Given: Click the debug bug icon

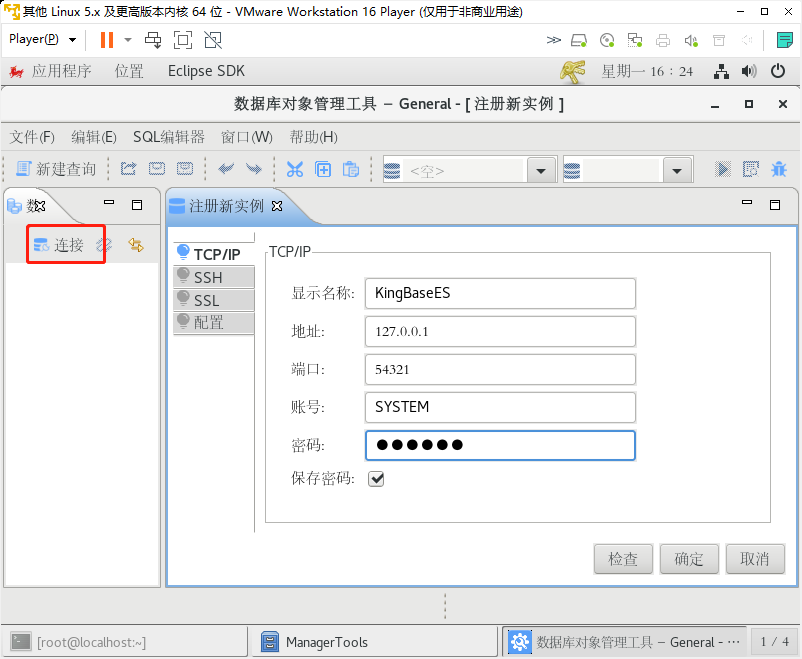Looking at the screenshot, I should click(779, 169).
